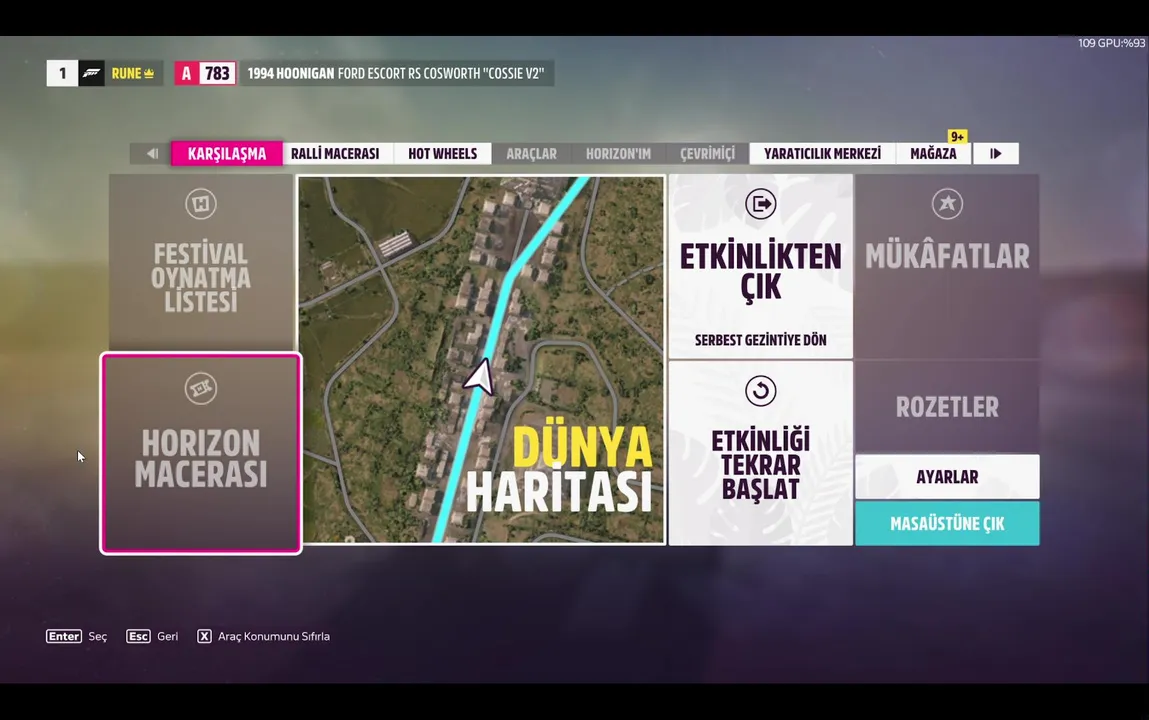Open the Festival Oynatma Listesi tile
The image size is (1149, 720).
201,262
